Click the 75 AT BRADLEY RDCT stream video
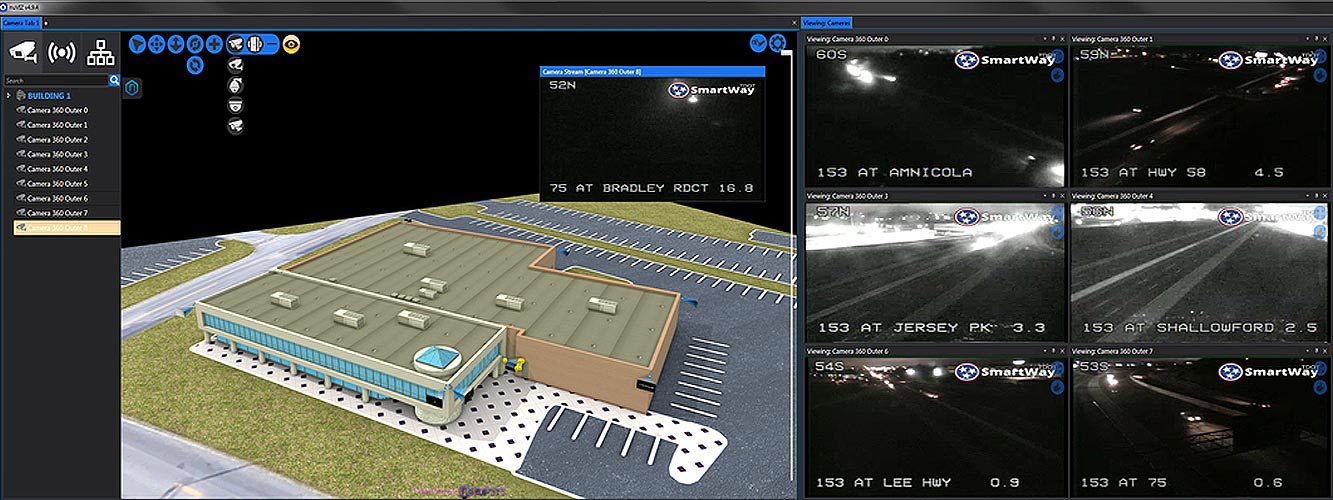This screenshot has width=1333, height=500. coord(652,139)
